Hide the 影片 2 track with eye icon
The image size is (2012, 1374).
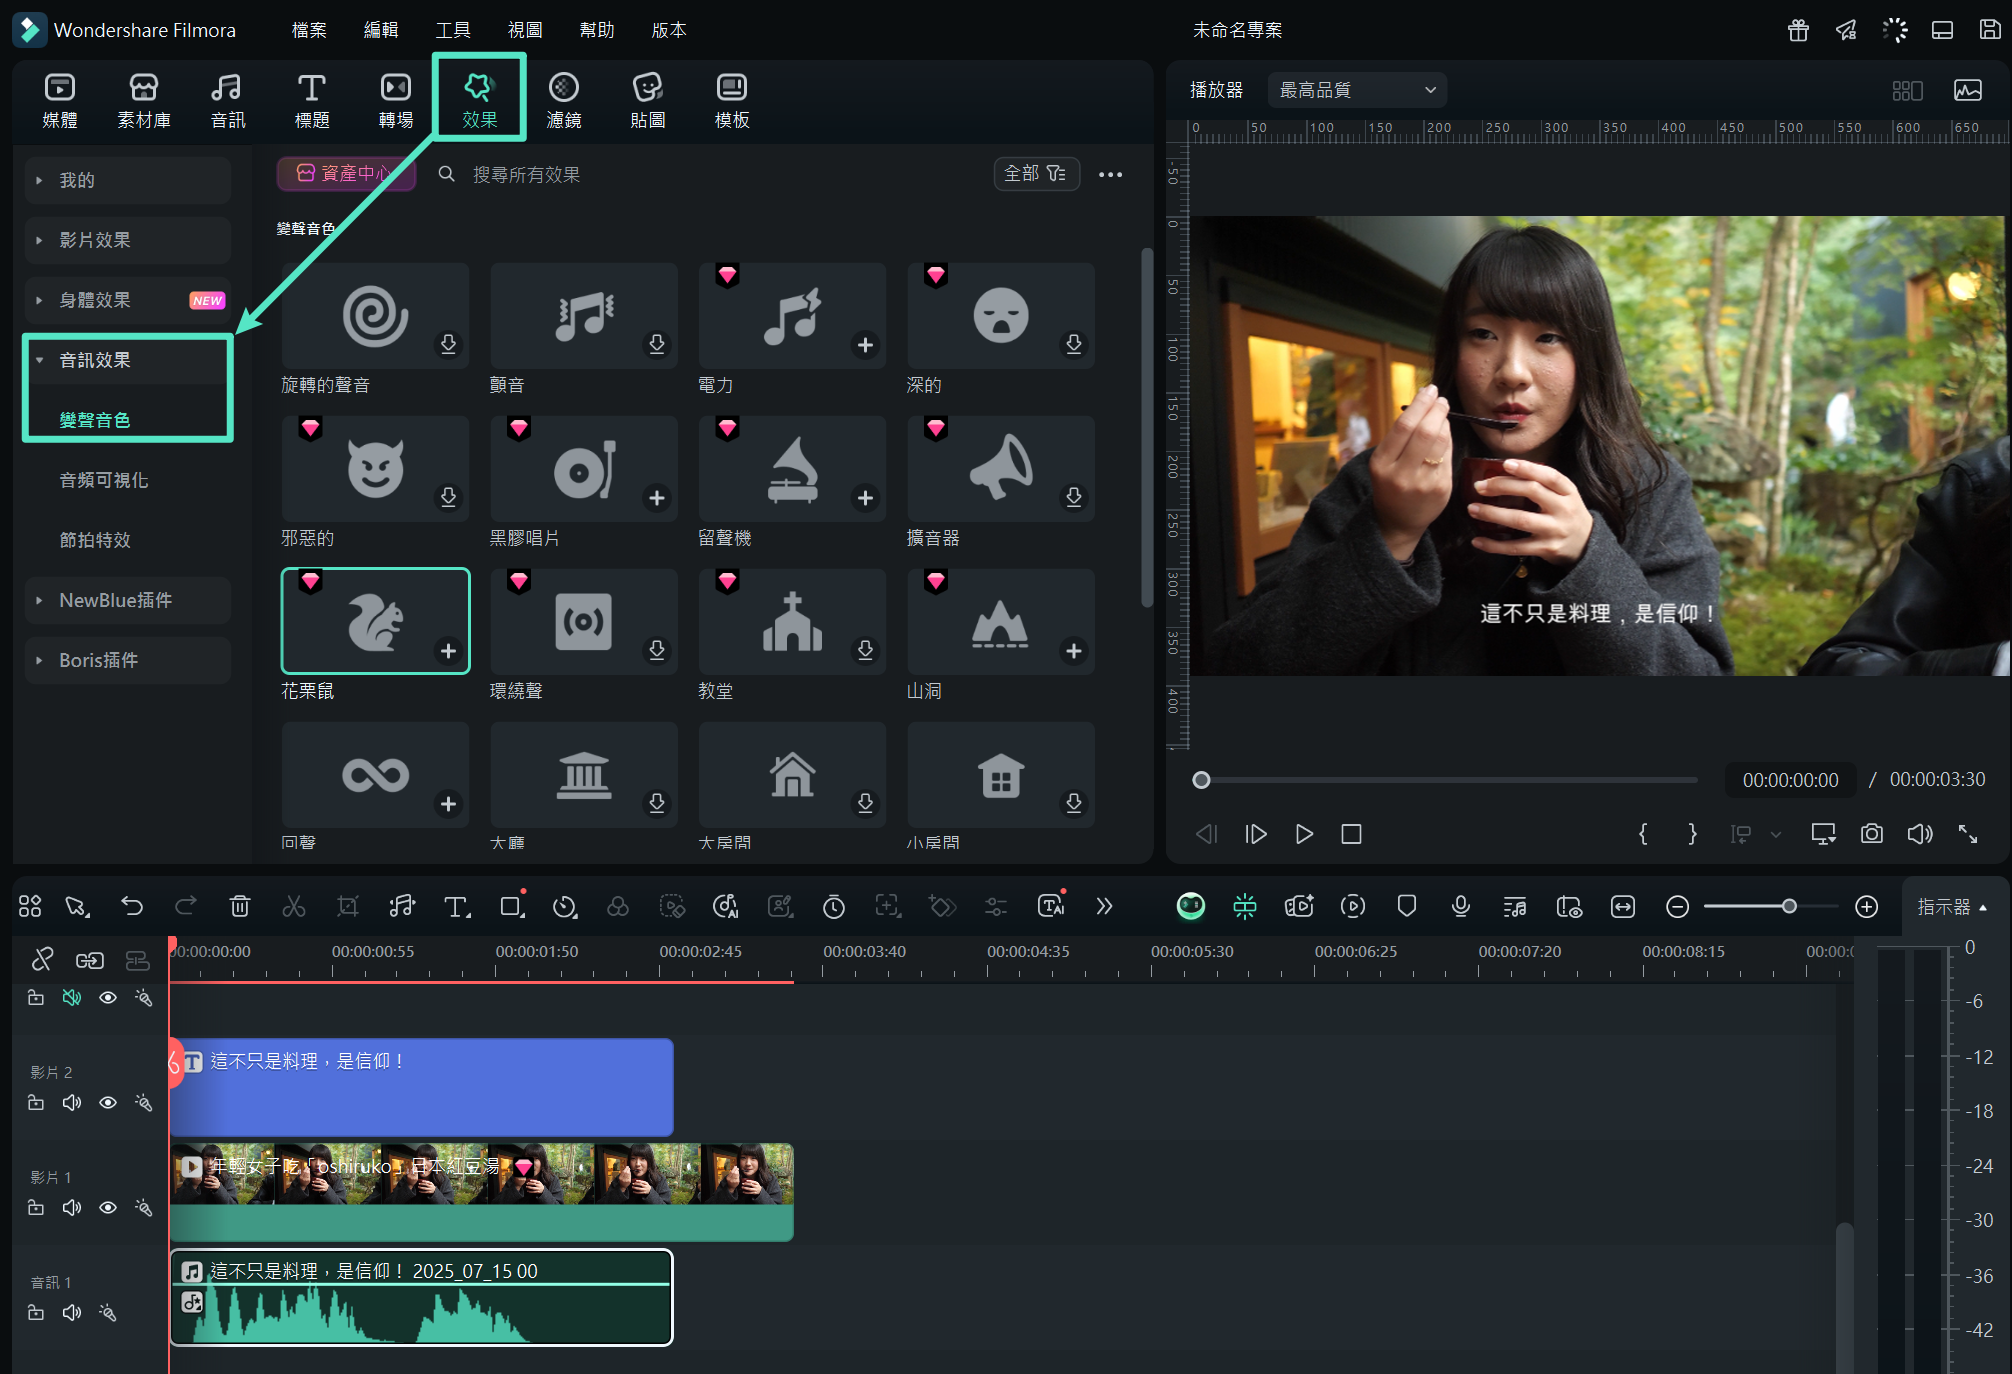point(108,1102)
